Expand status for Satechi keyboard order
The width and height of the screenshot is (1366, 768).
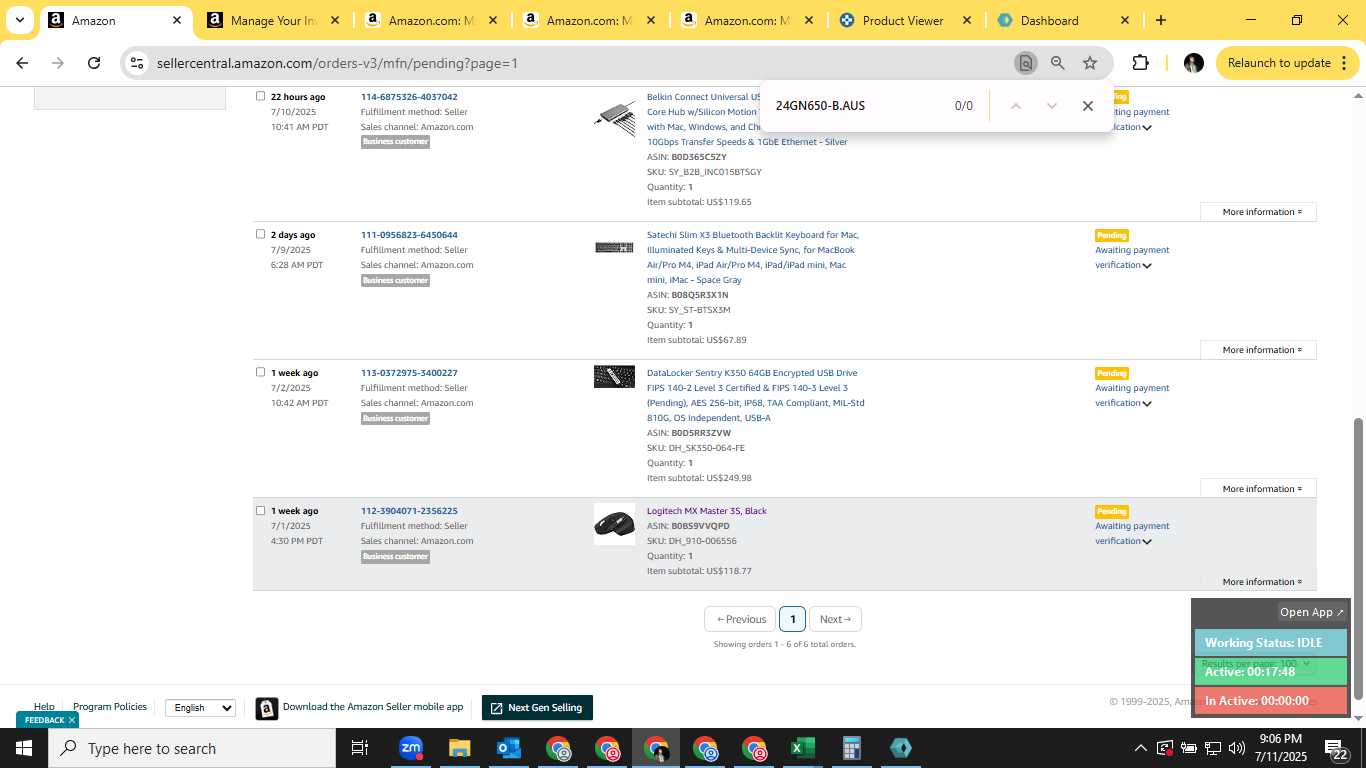1147,266
